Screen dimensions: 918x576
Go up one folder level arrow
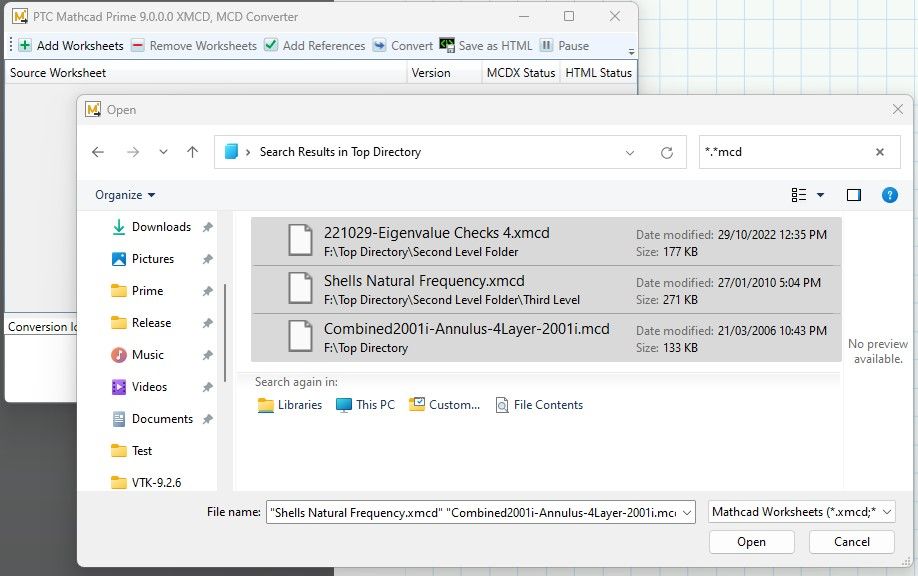click(x=193, y=152)
